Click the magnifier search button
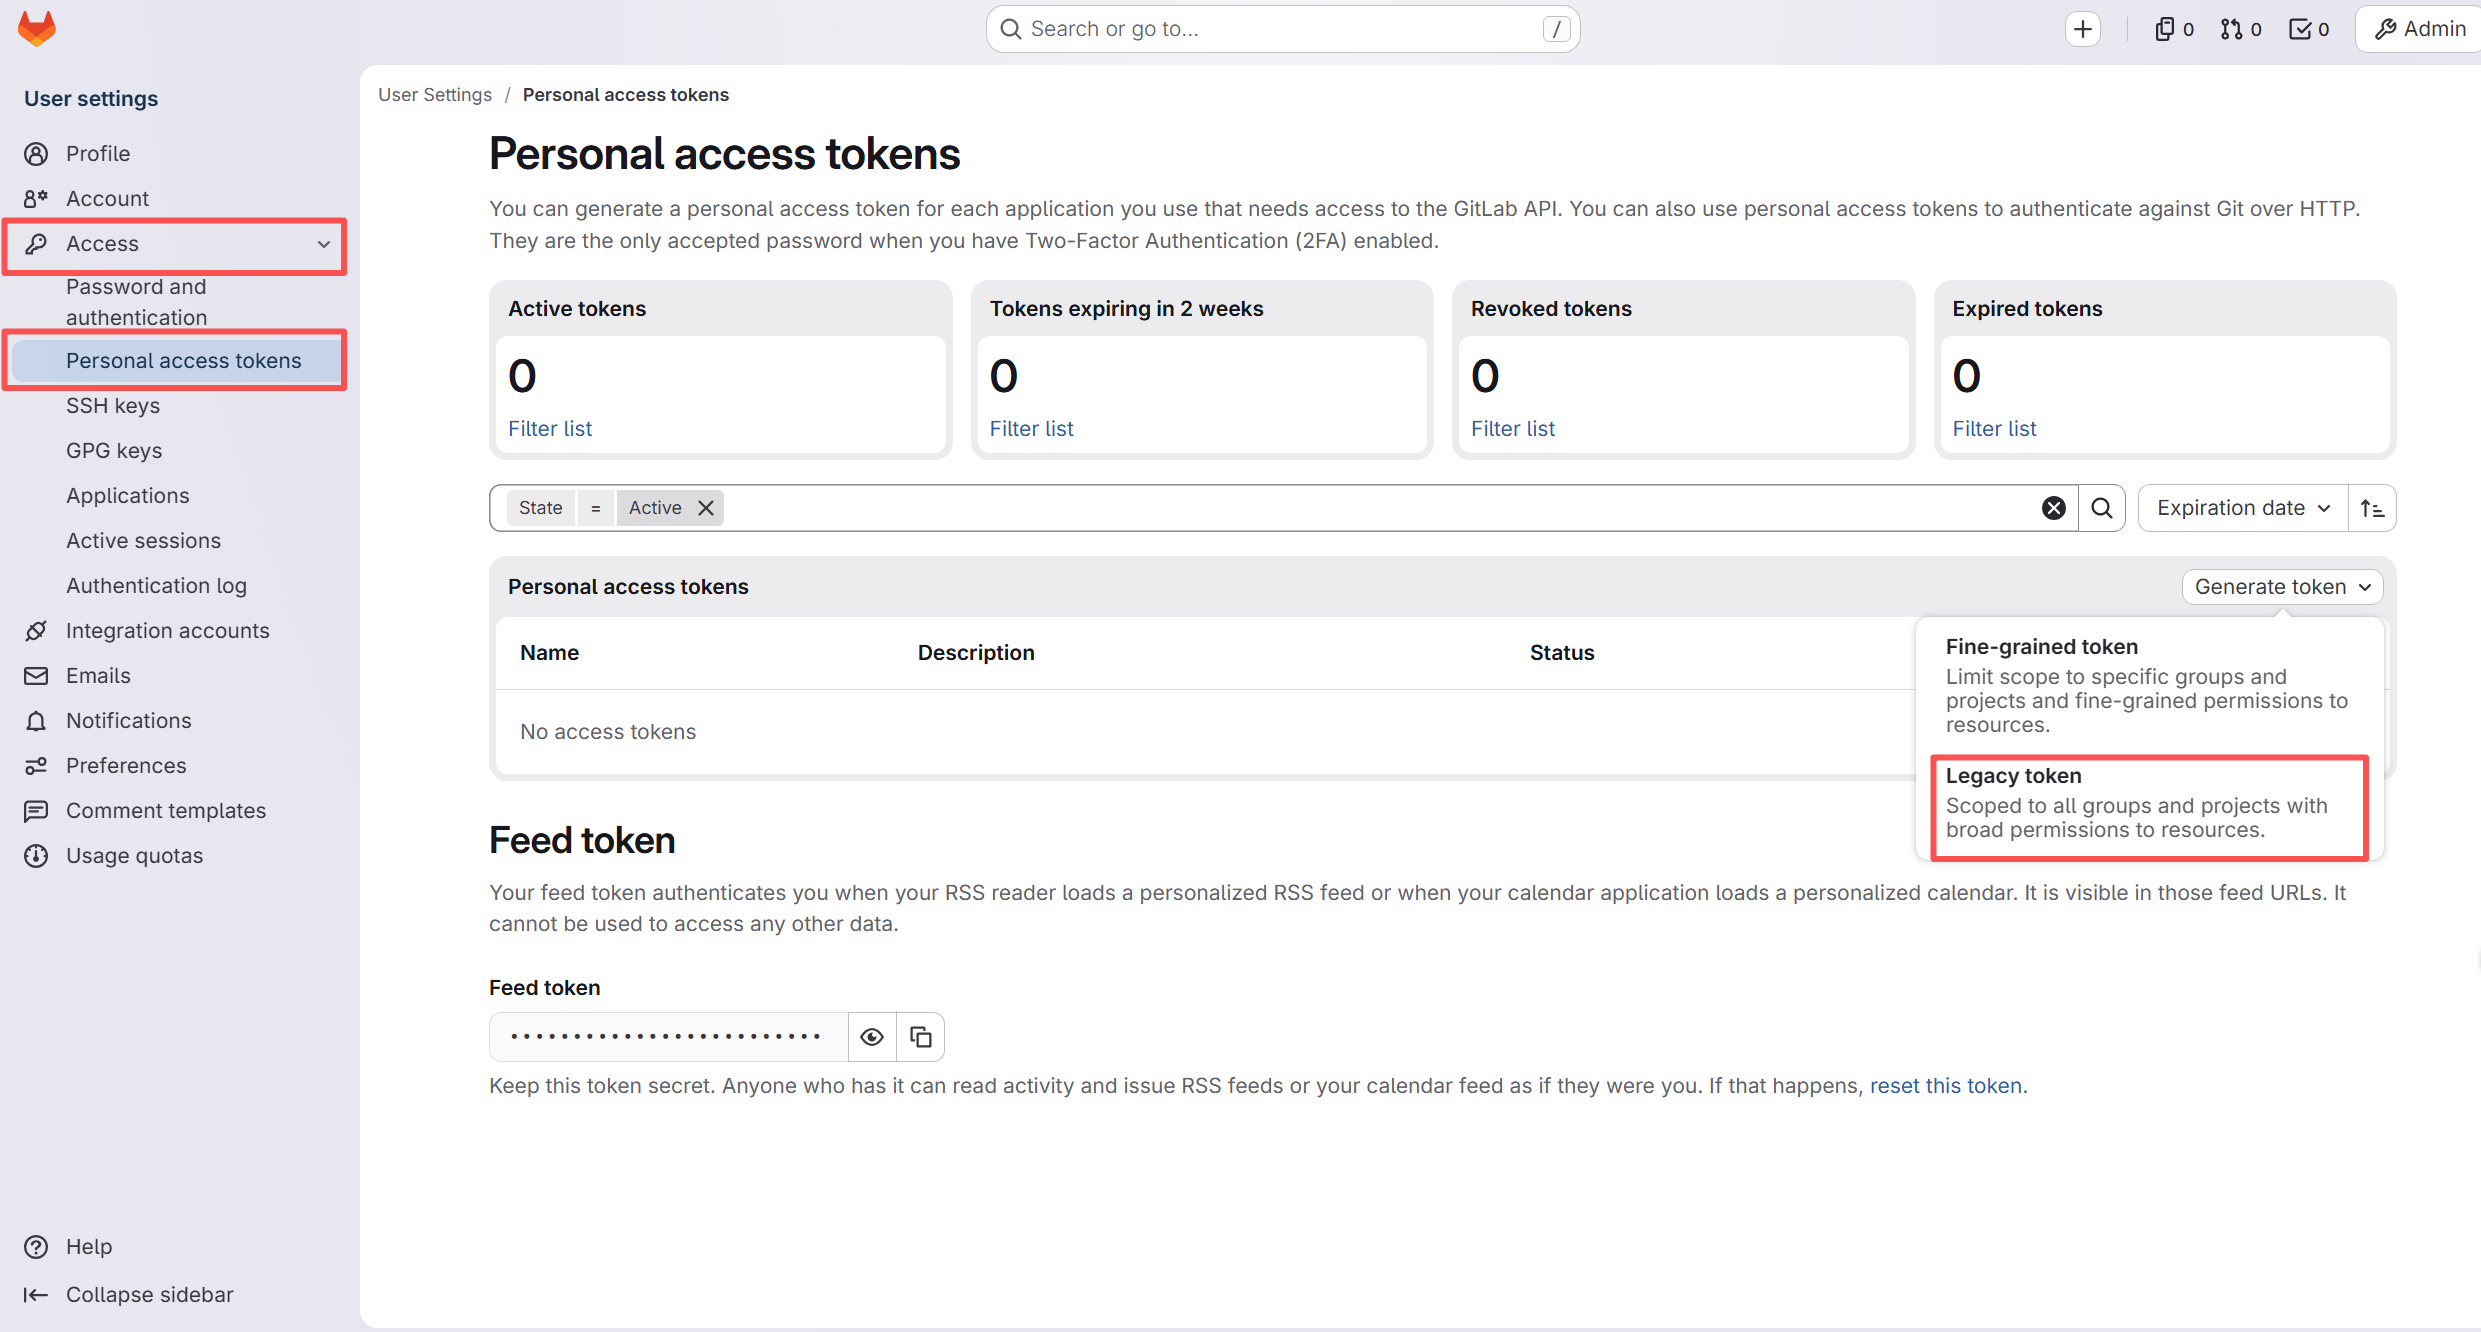The width and height of the screenshot is (2481, 1332). click(x=2102, y=508)
